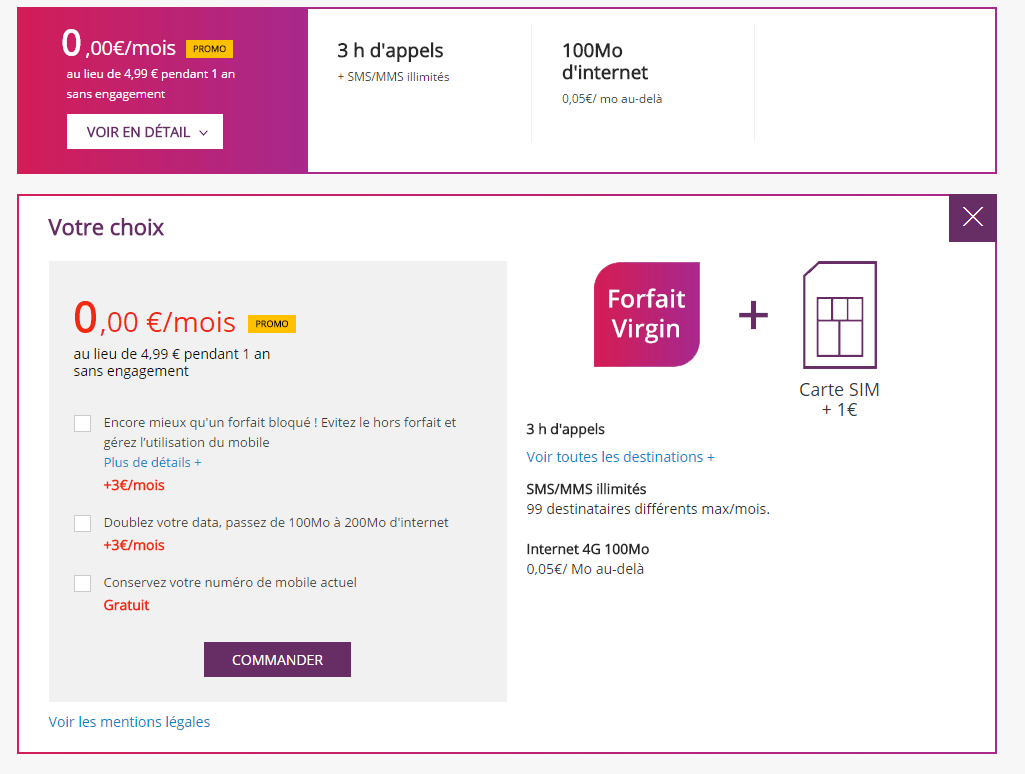Click the plus sign between plan and SIM

pos(753,315)
